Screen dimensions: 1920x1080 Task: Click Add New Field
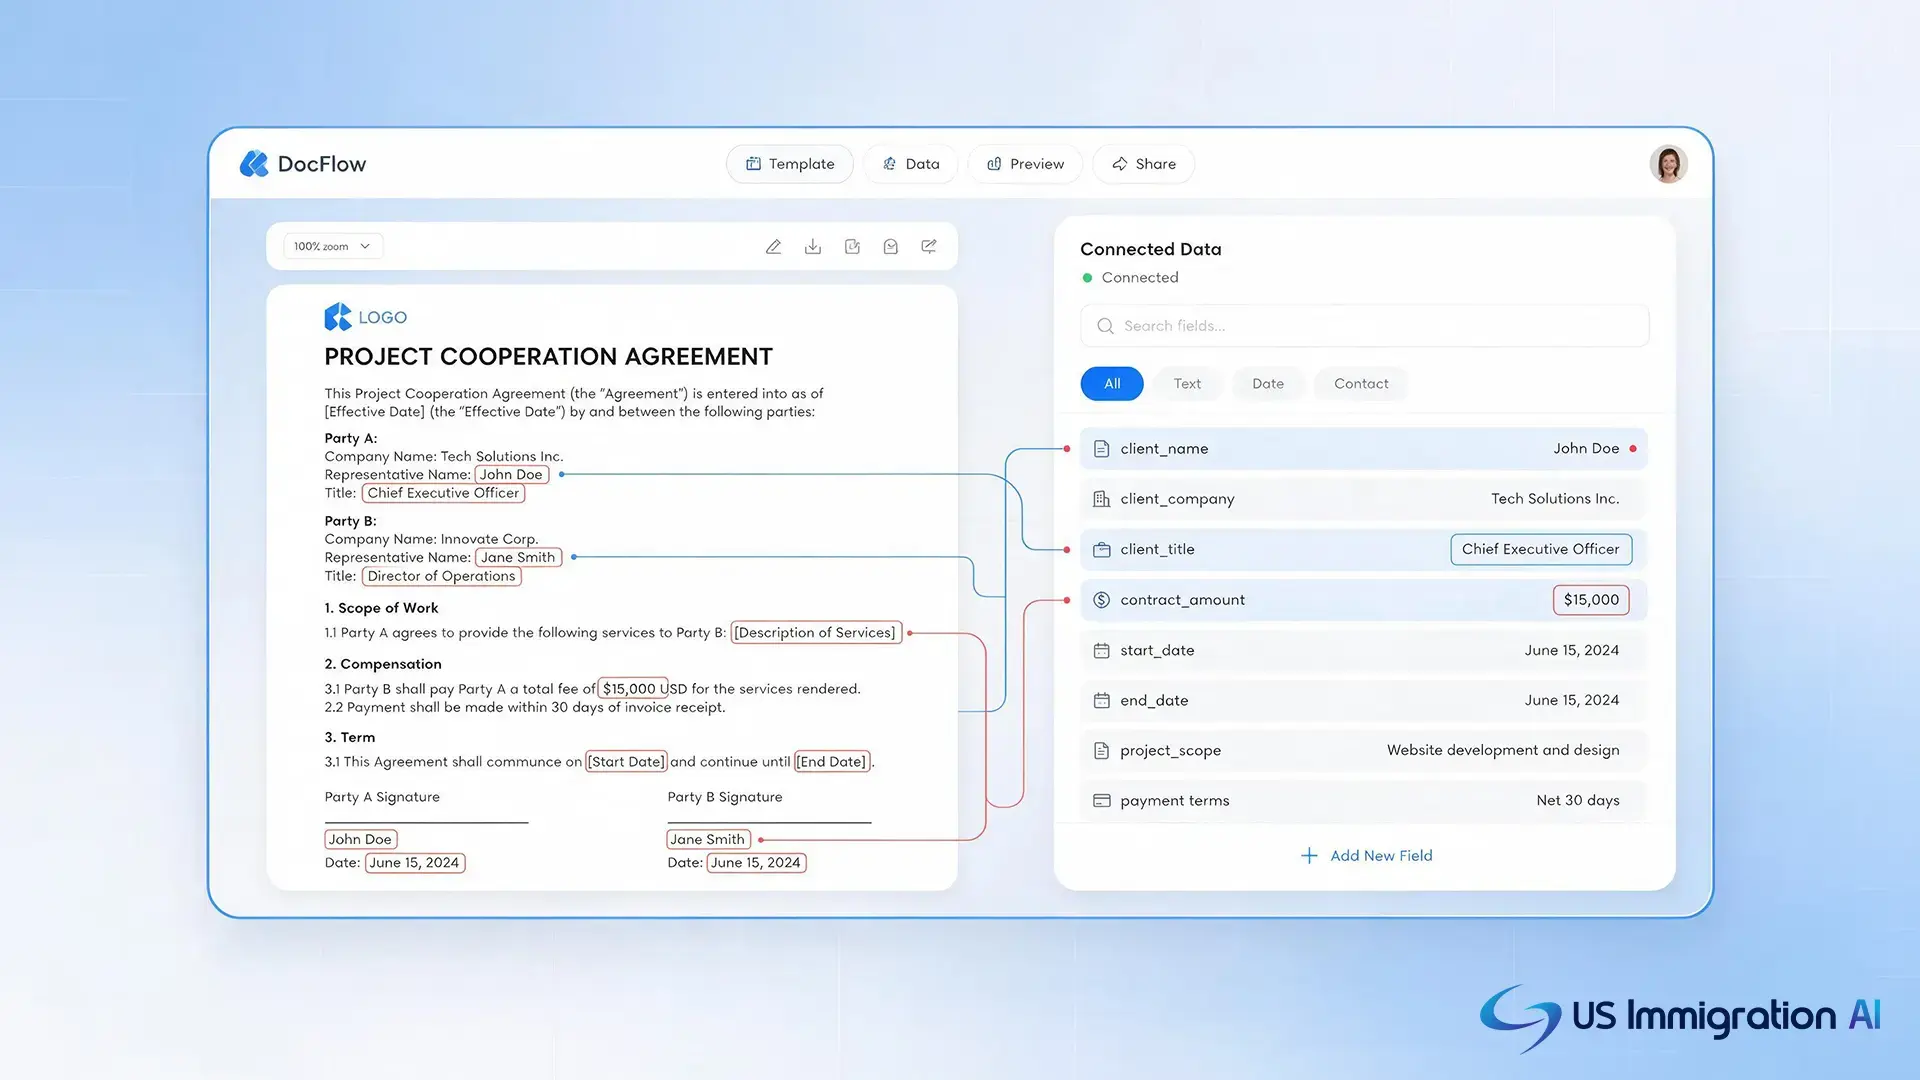1366,856
